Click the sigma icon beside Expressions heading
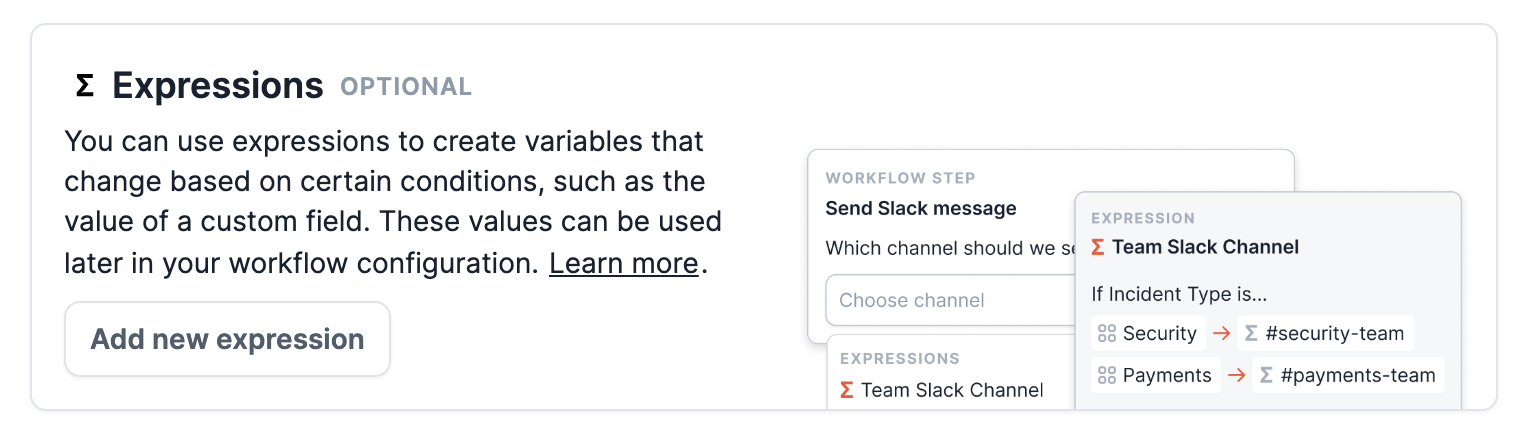Image resolution: width=1530 pixels, height=438 pixels. (x=85, y=86)
